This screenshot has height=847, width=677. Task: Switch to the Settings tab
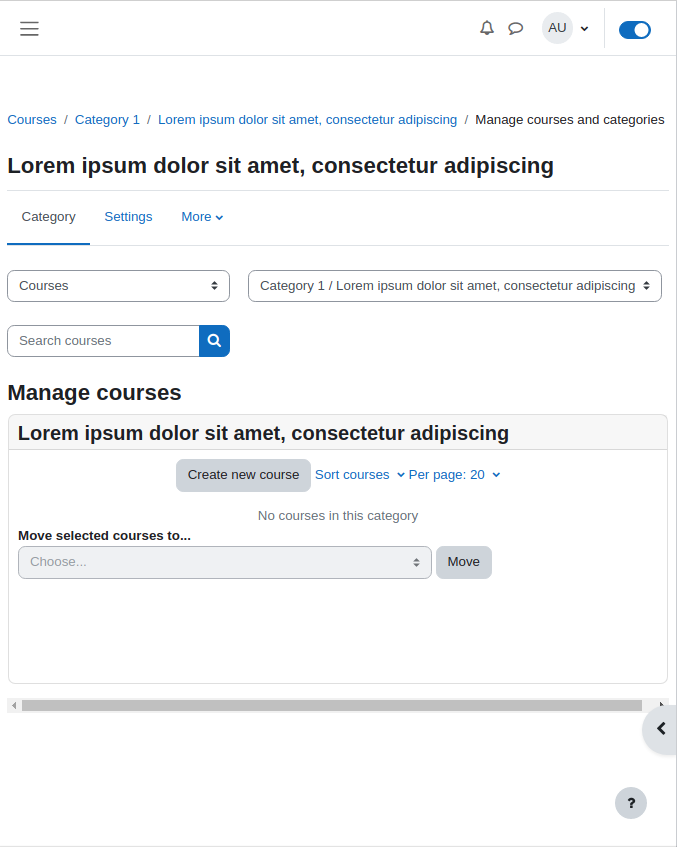point(128,217)
